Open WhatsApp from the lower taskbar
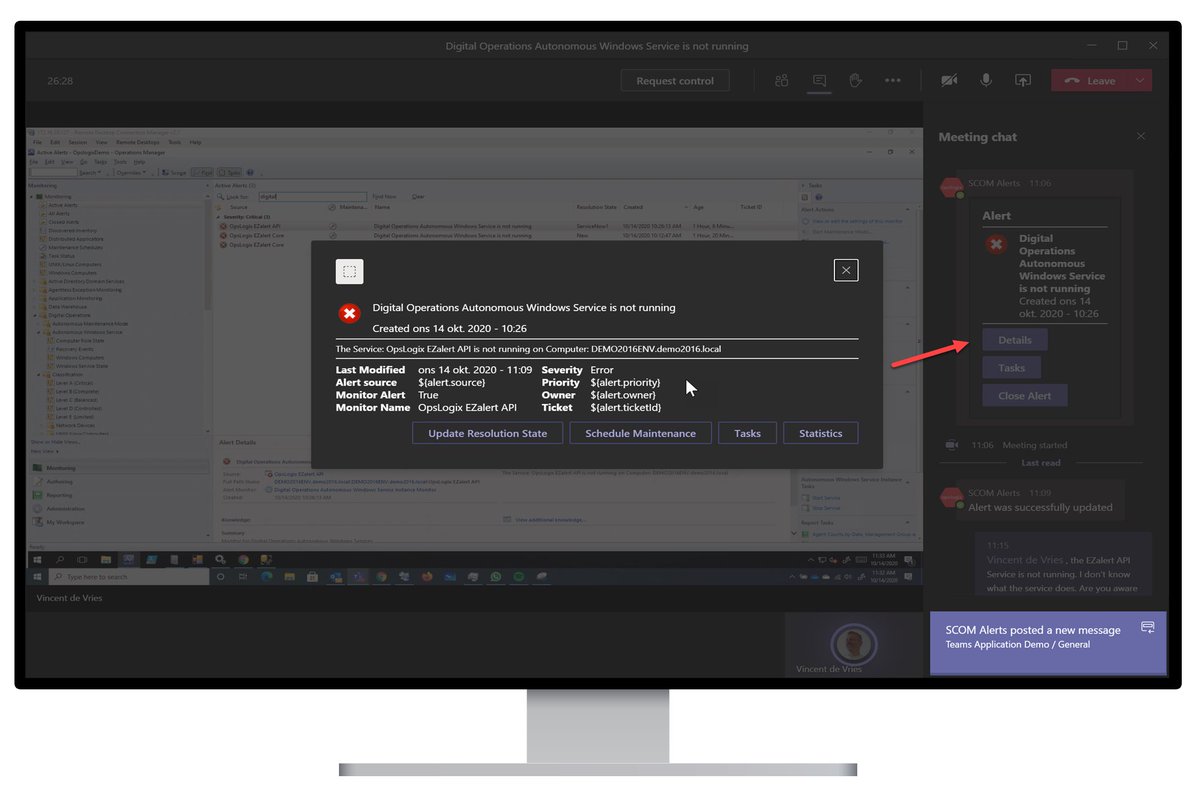This screenshot has height=790, width=1200. pyautogui.click(x=495, y=577)
